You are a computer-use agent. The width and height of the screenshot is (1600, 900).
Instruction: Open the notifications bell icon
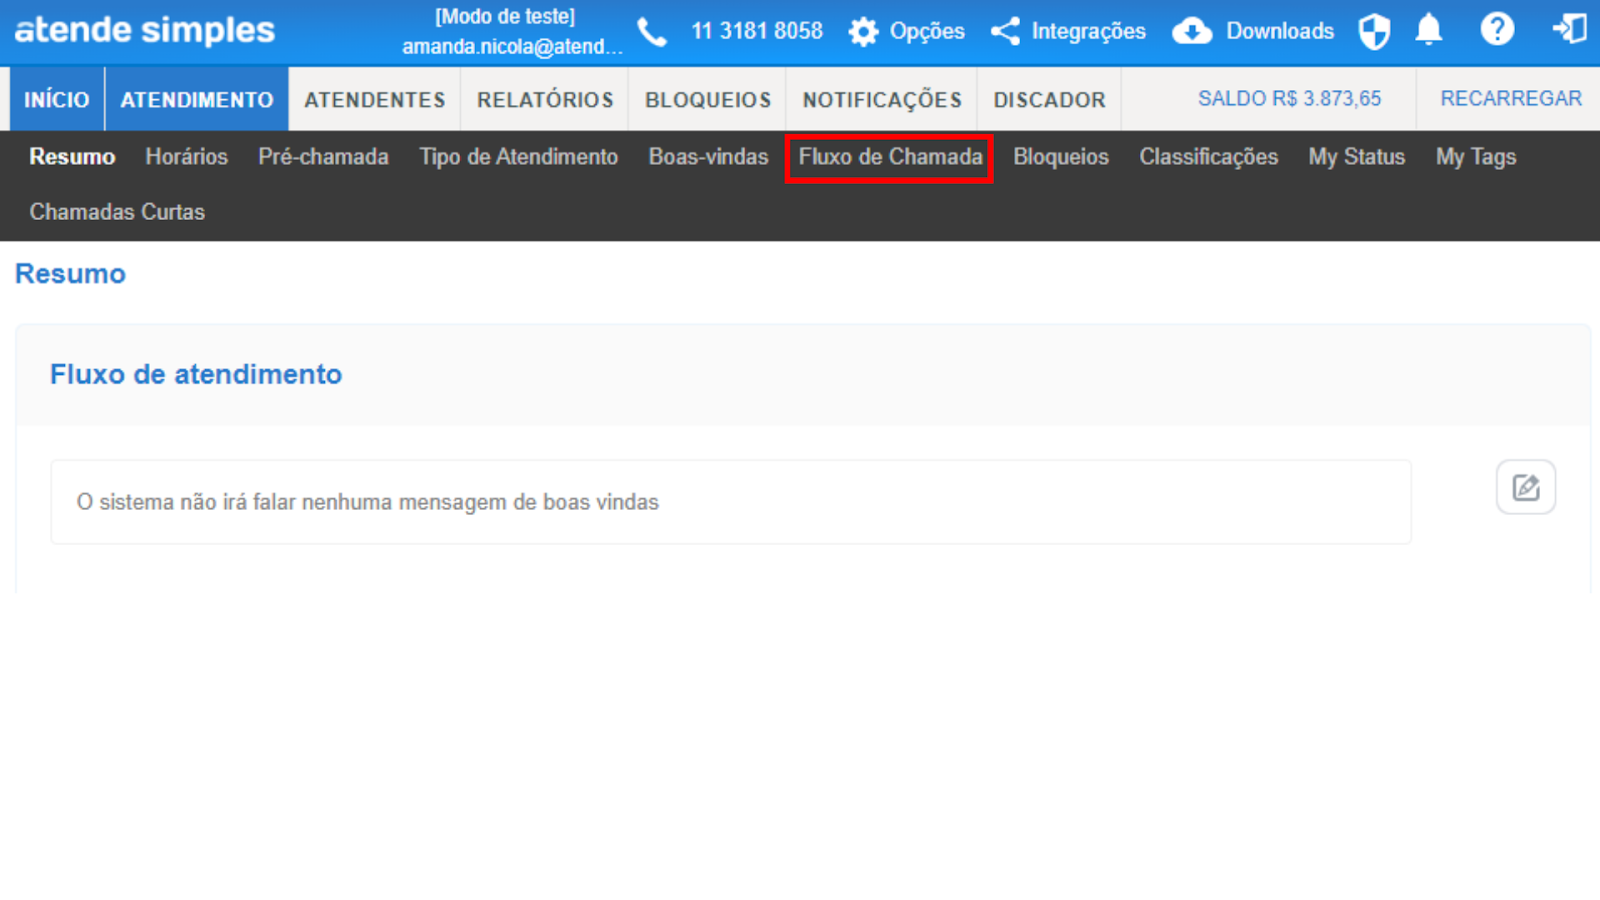pos(1429,31)
